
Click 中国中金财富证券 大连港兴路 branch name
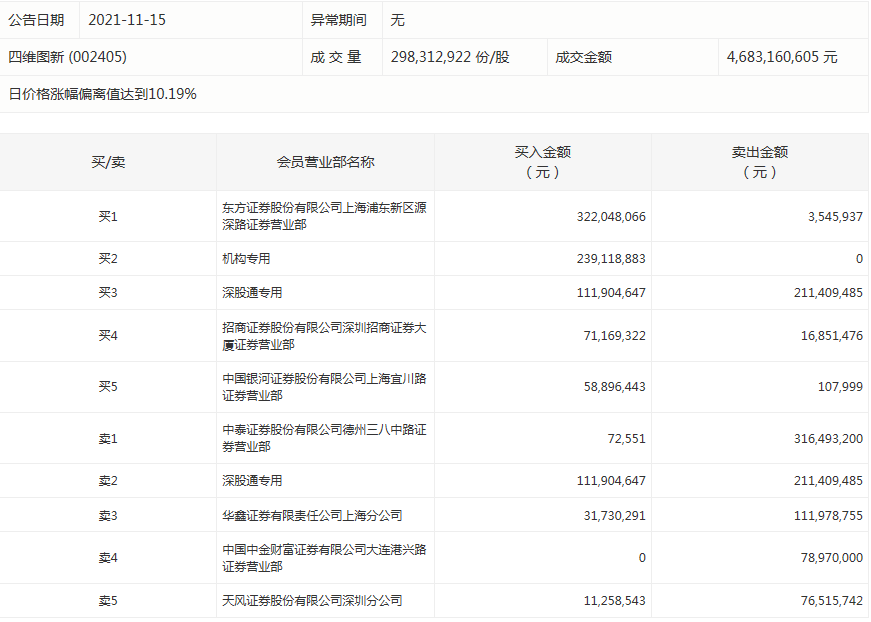[324, 558]
